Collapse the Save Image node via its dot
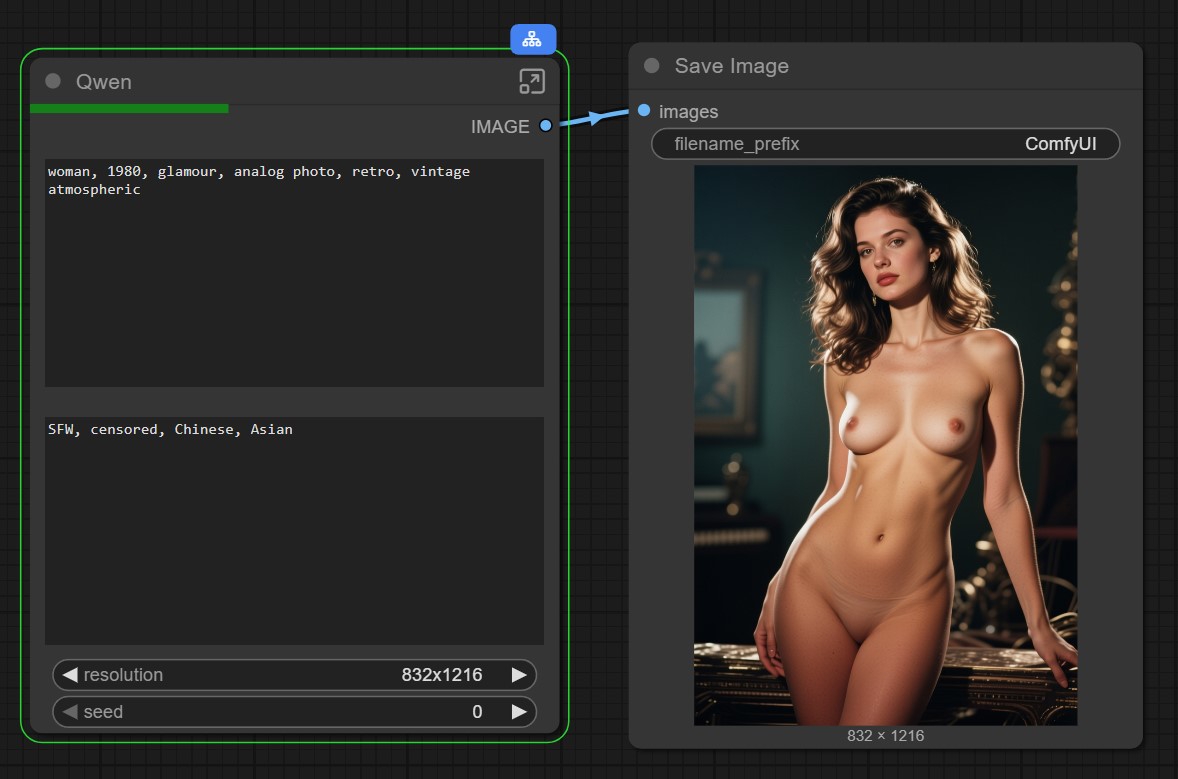1178x779 pixels. click(x=652, y=66)
